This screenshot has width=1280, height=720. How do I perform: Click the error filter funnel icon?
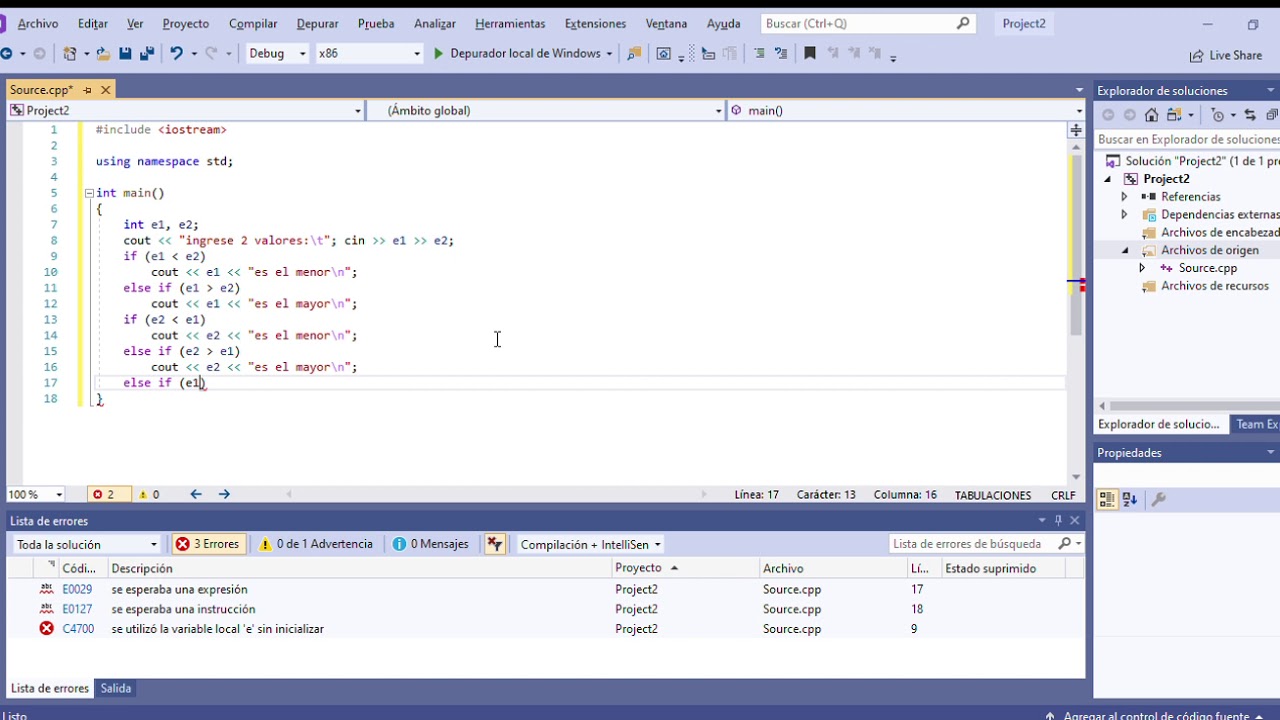click(x=494, y=544)
